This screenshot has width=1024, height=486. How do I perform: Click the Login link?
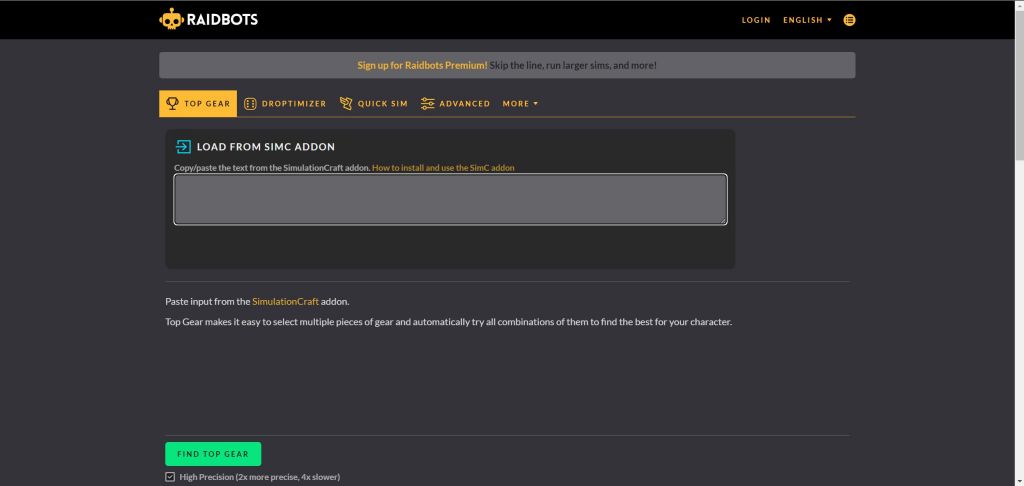tap(756, 20)
